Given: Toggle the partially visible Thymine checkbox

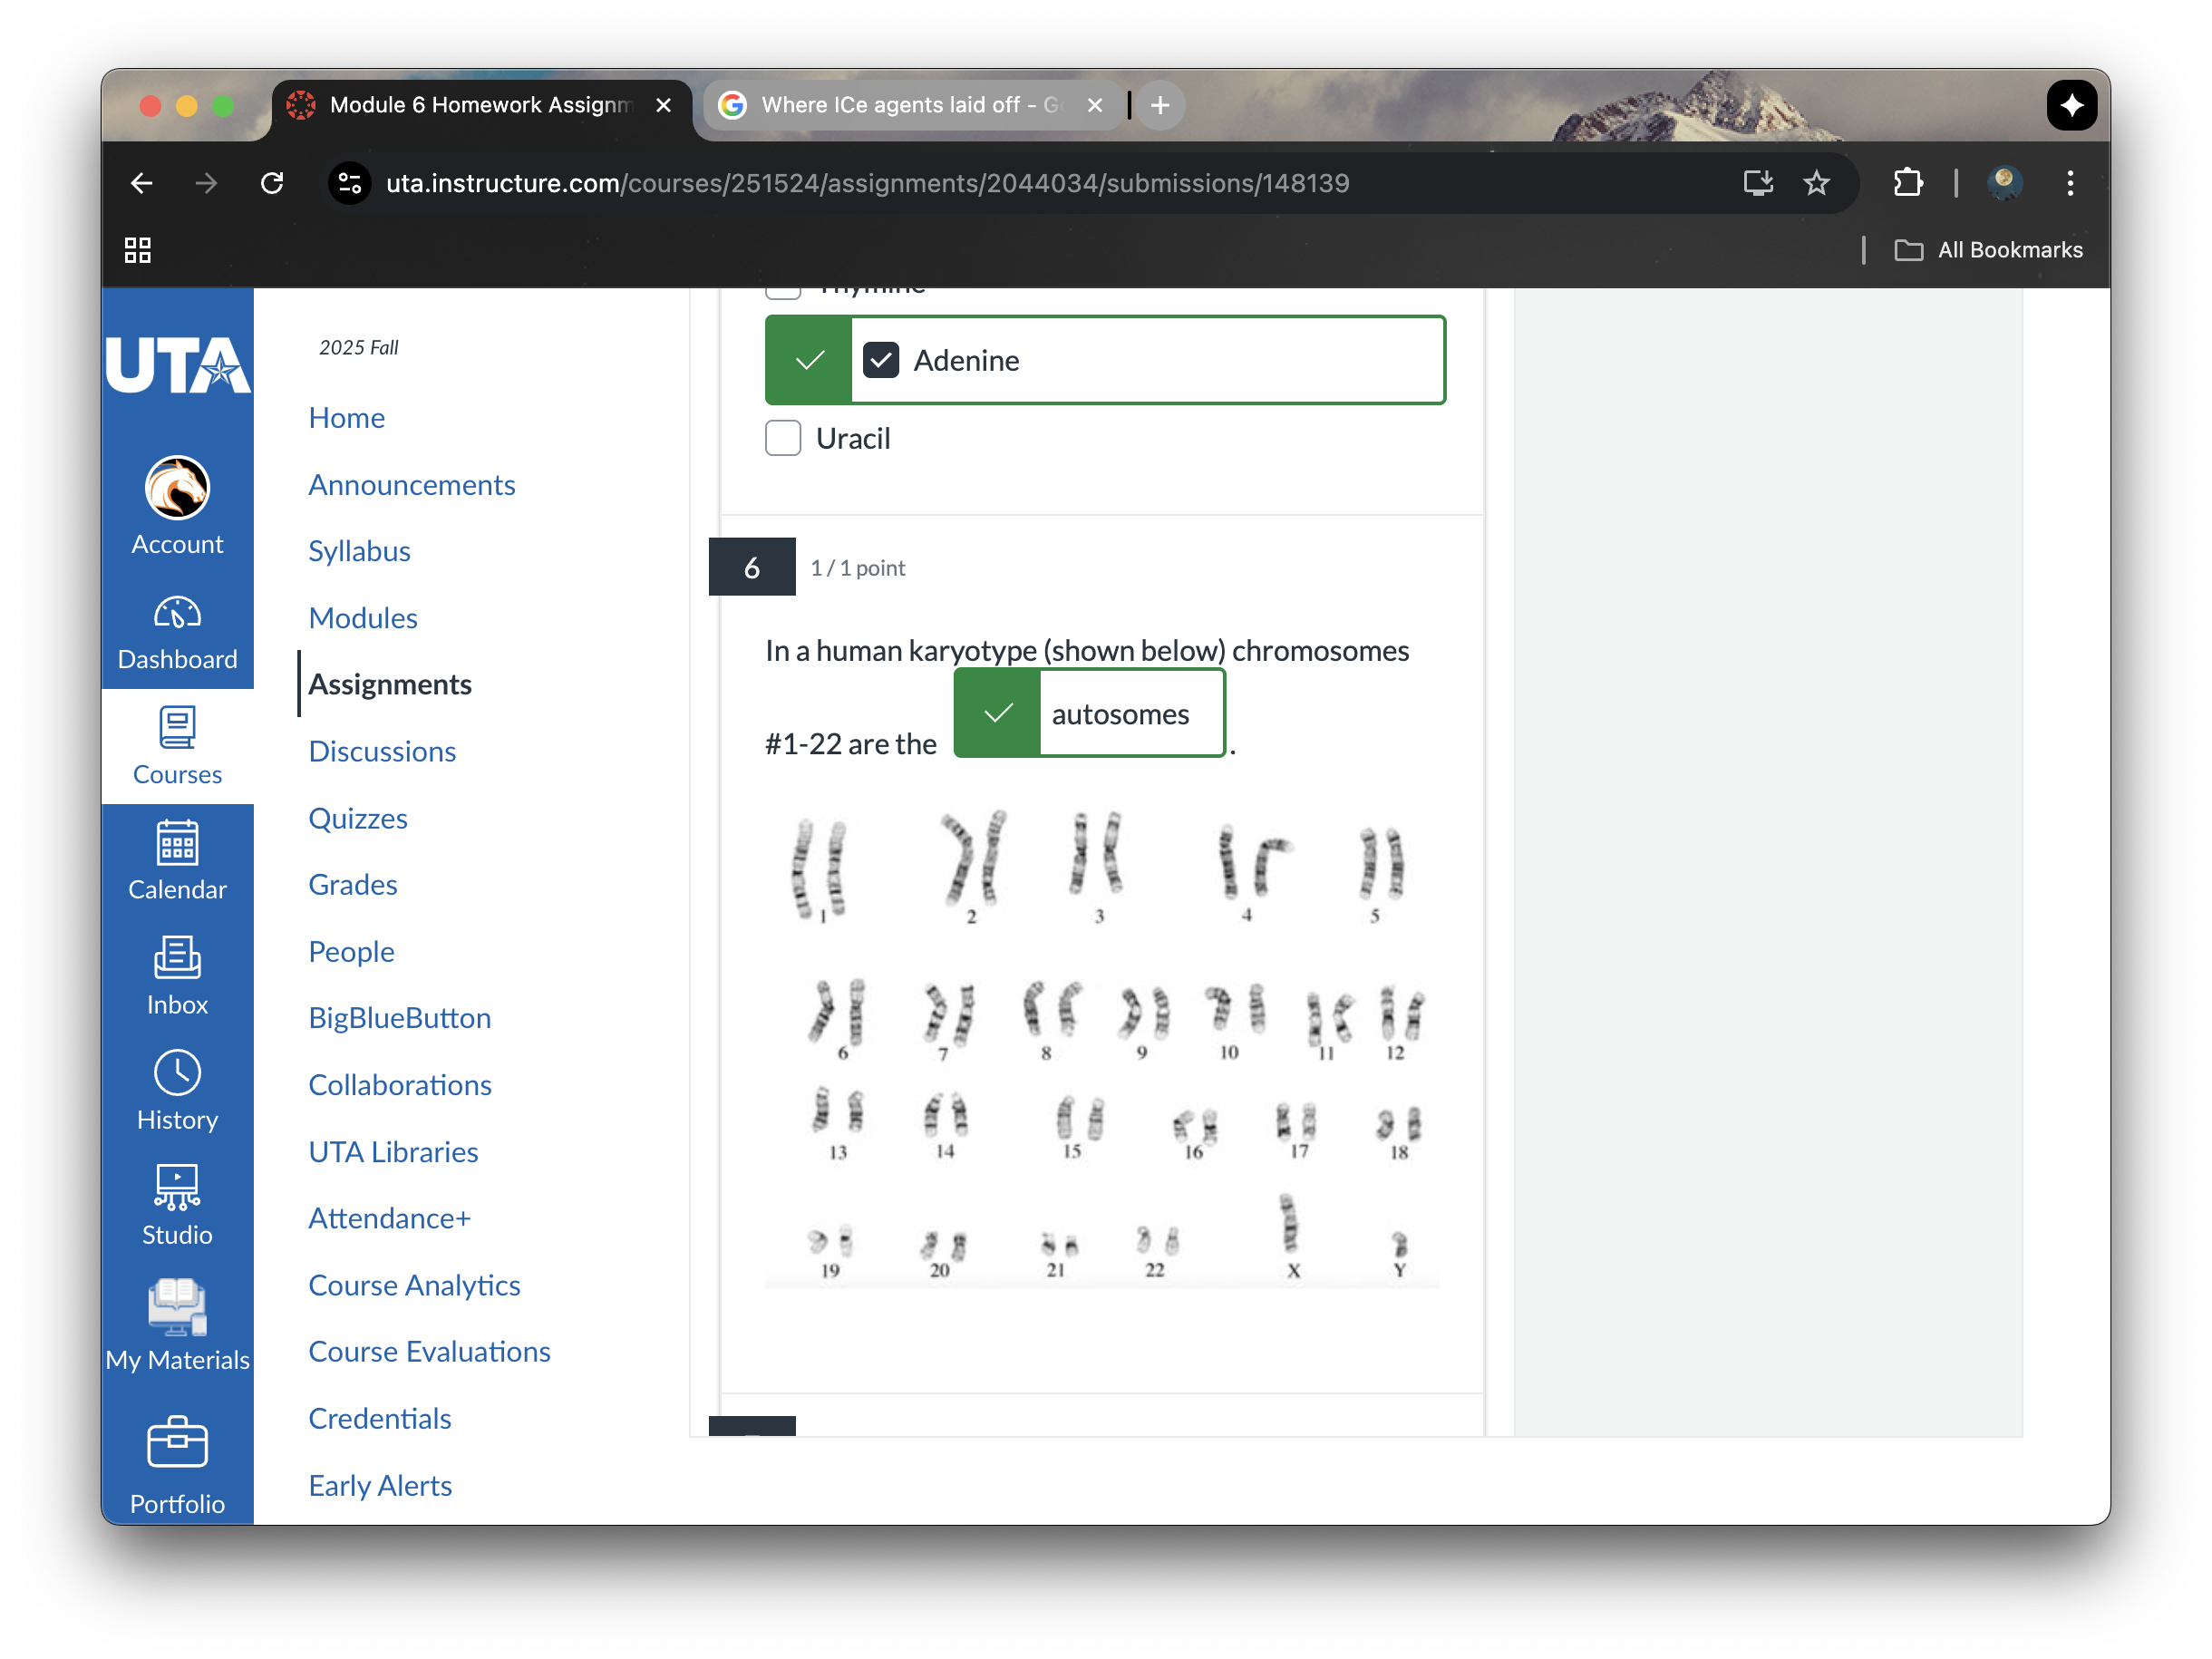Looking at the screenshot, I should point(783,292).
